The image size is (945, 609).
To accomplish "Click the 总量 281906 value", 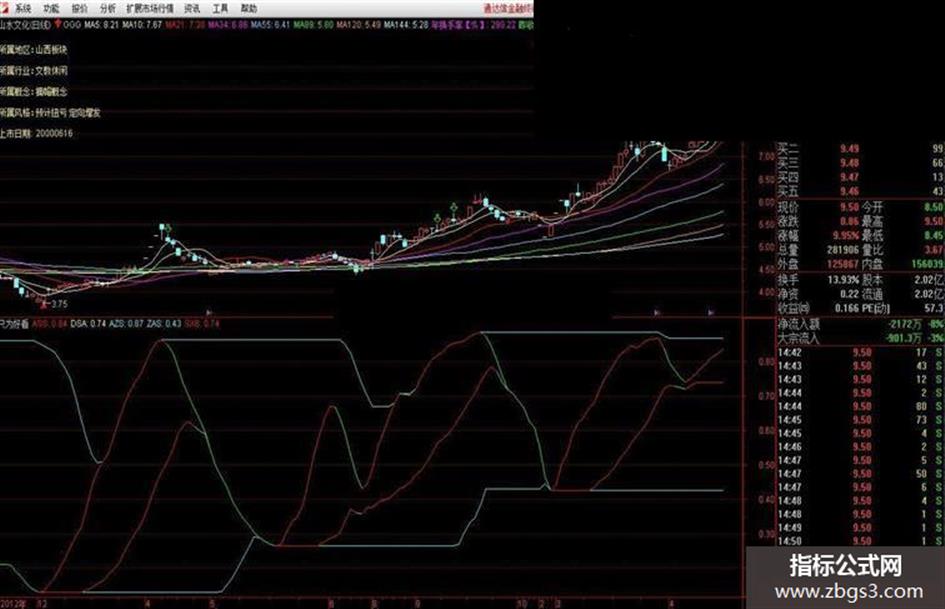I will [x=843, y=249].
